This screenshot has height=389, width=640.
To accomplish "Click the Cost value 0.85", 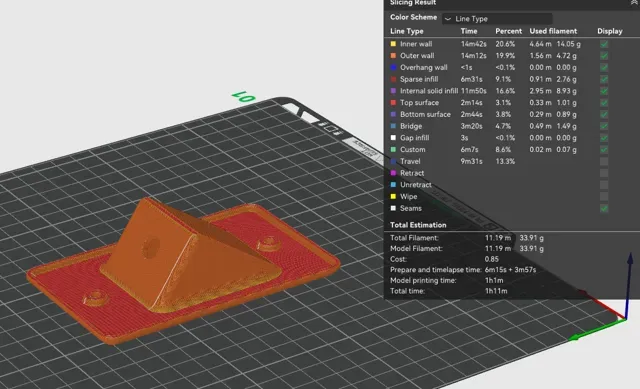I will tap(491, 259).
